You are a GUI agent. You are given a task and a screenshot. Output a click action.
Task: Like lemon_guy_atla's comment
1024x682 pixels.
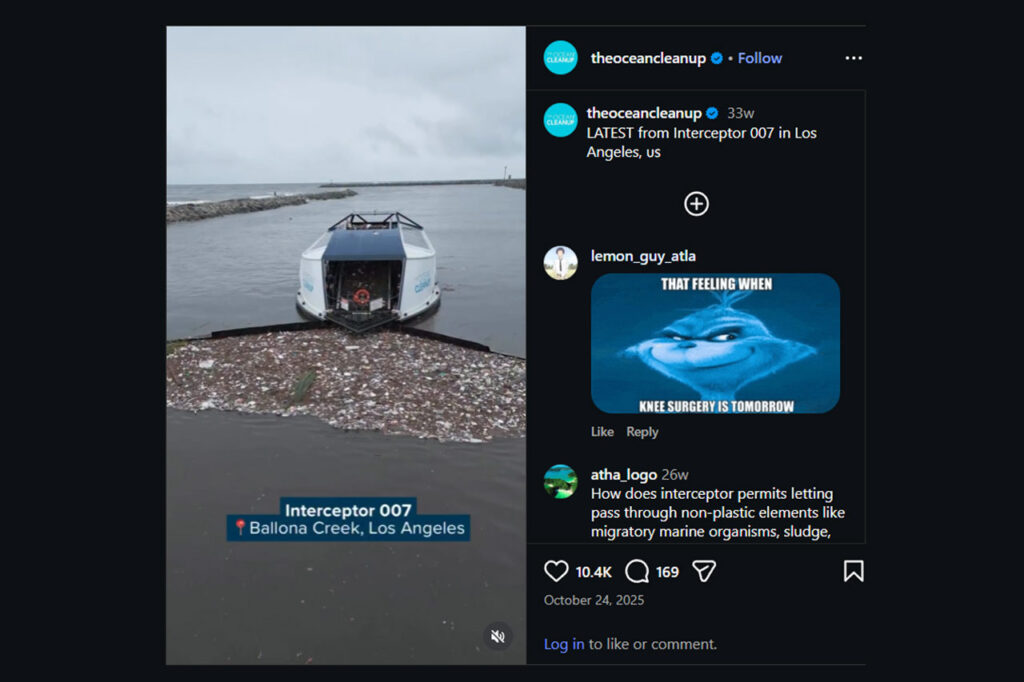[x=602, y=432]
